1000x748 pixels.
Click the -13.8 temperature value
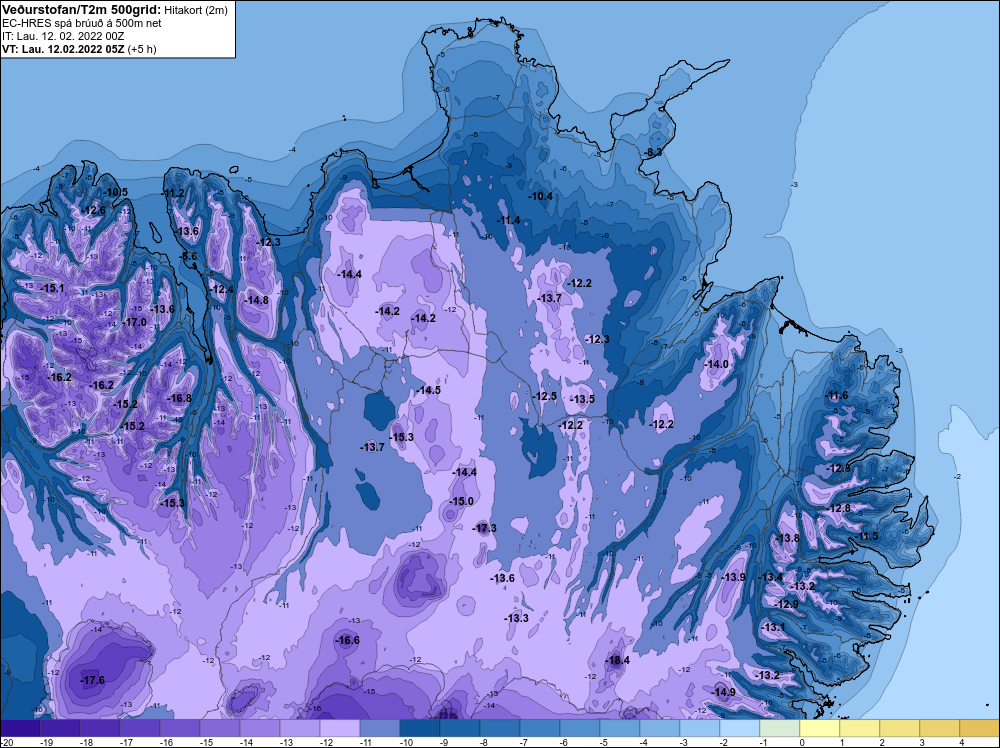pyautogui.click(x=788, y=538)
